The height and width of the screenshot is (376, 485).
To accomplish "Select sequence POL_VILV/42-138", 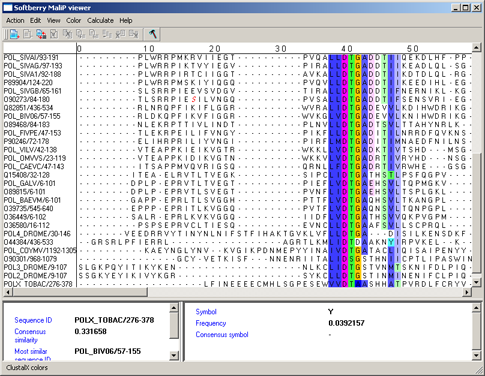I will click(x=30, y=150).
